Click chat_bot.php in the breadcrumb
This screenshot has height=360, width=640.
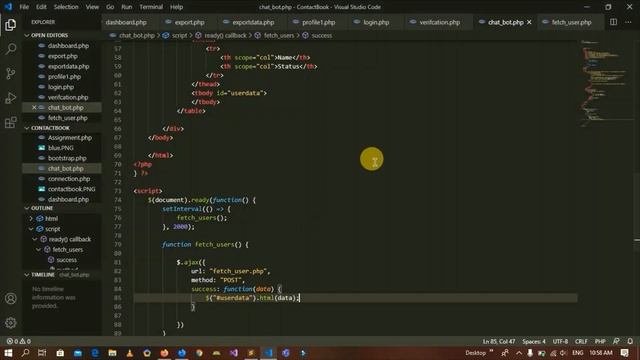click(137, 36)
